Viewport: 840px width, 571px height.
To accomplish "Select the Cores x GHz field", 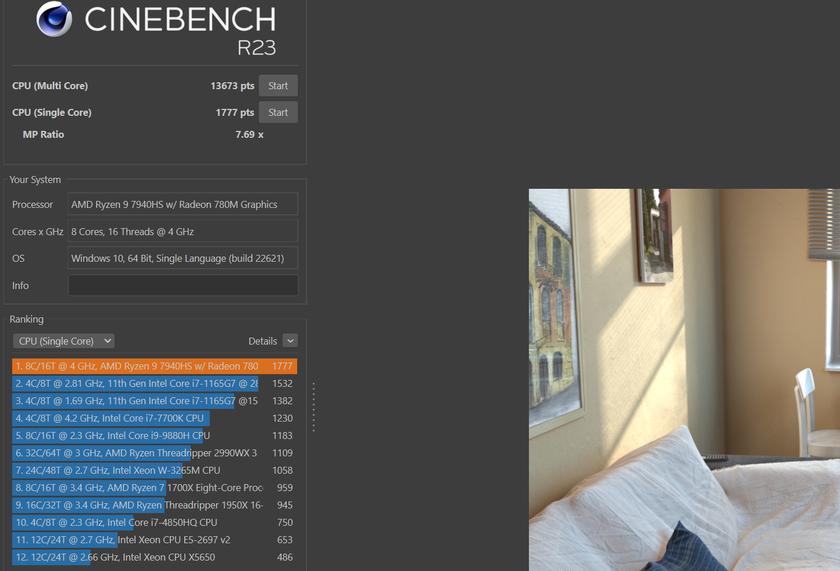I will tap(183, 231).
